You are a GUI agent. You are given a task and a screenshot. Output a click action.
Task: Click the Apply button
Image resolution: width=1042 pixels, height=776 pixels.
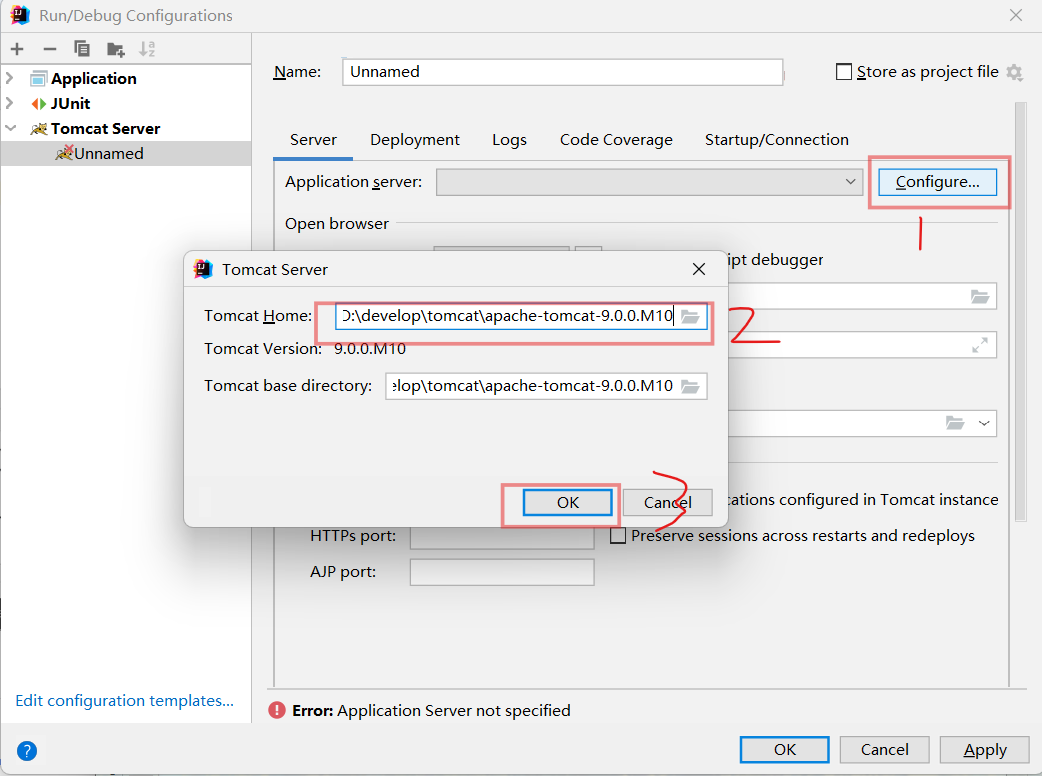coord(984,749)
